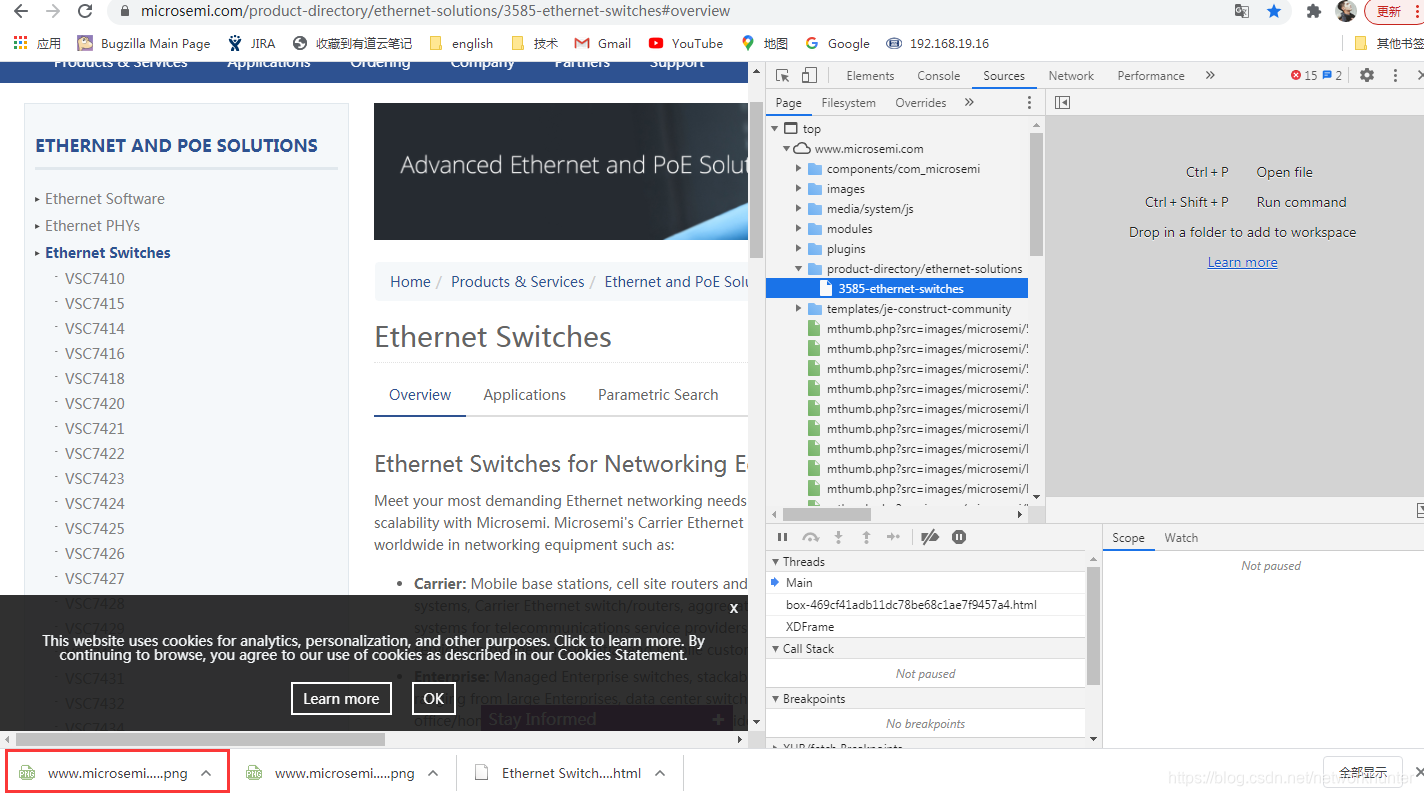Expand templates/je-construct-community folder
1424x796 pixels.
(799, 309)
